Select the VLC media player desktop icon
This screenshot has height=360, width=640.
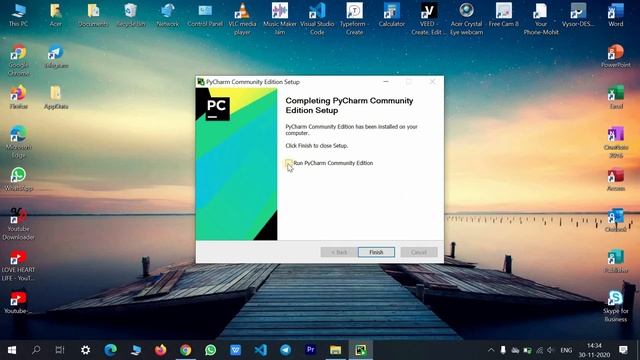click(x=242, y=19)
